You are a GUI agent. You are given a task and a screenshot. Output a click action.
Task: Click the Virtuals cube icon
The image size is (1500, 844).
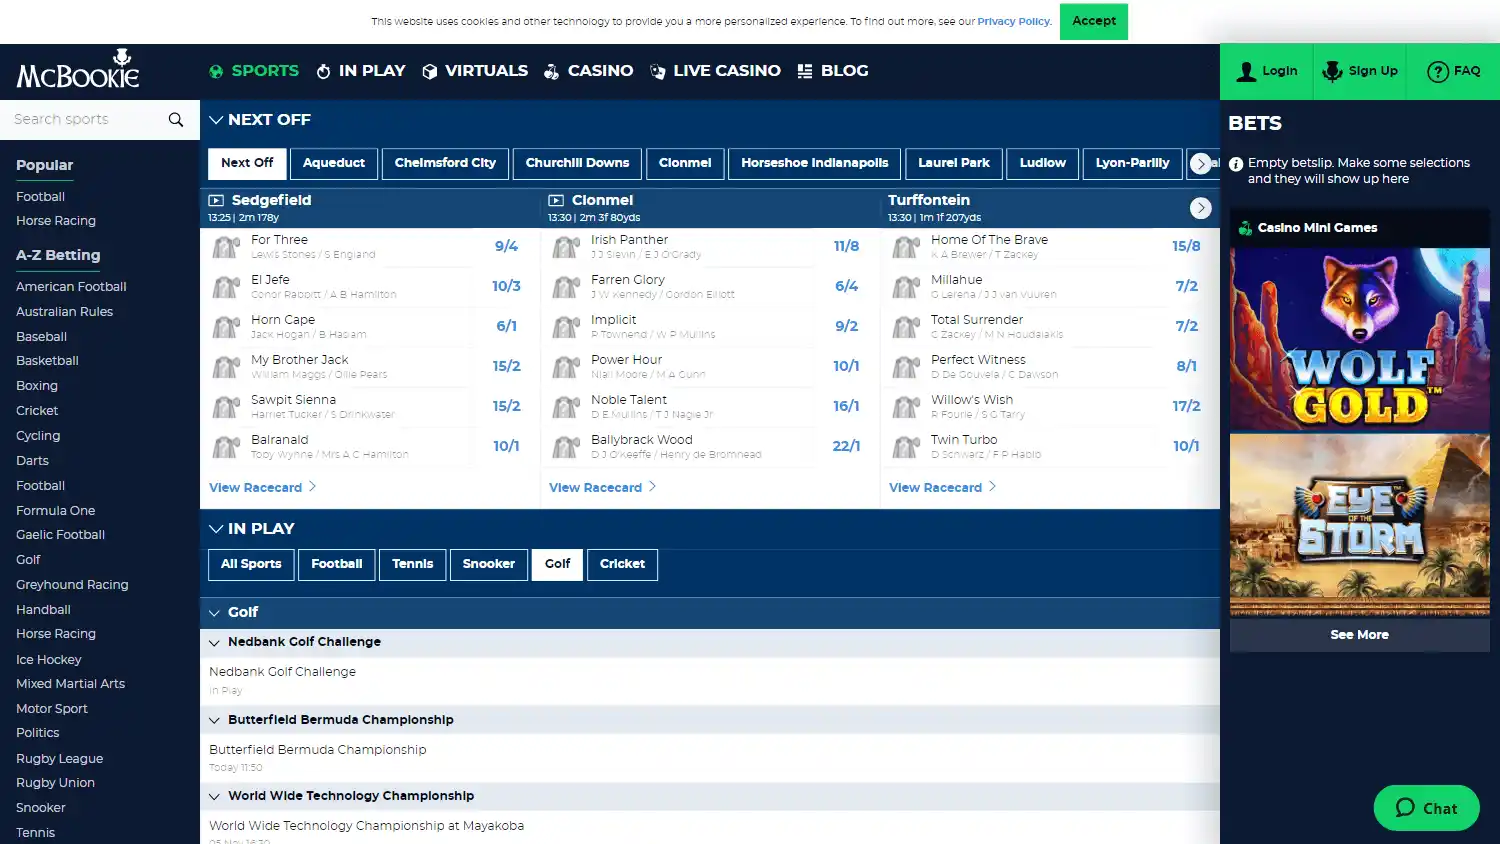(430, 71)
